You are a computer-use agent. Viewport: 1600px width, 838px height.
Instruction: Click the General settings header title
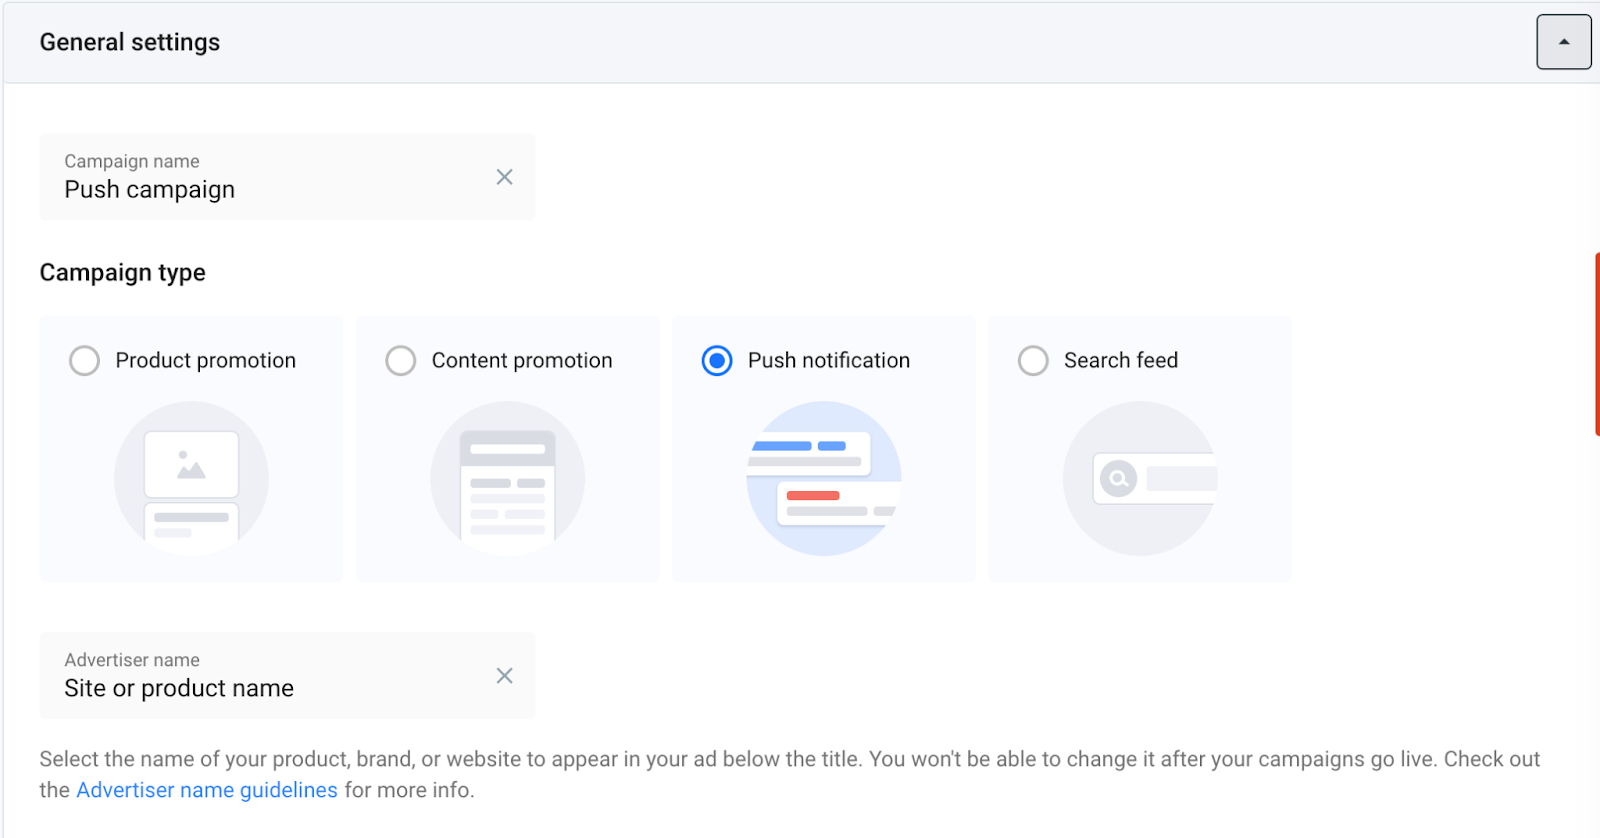click(130, 42)
